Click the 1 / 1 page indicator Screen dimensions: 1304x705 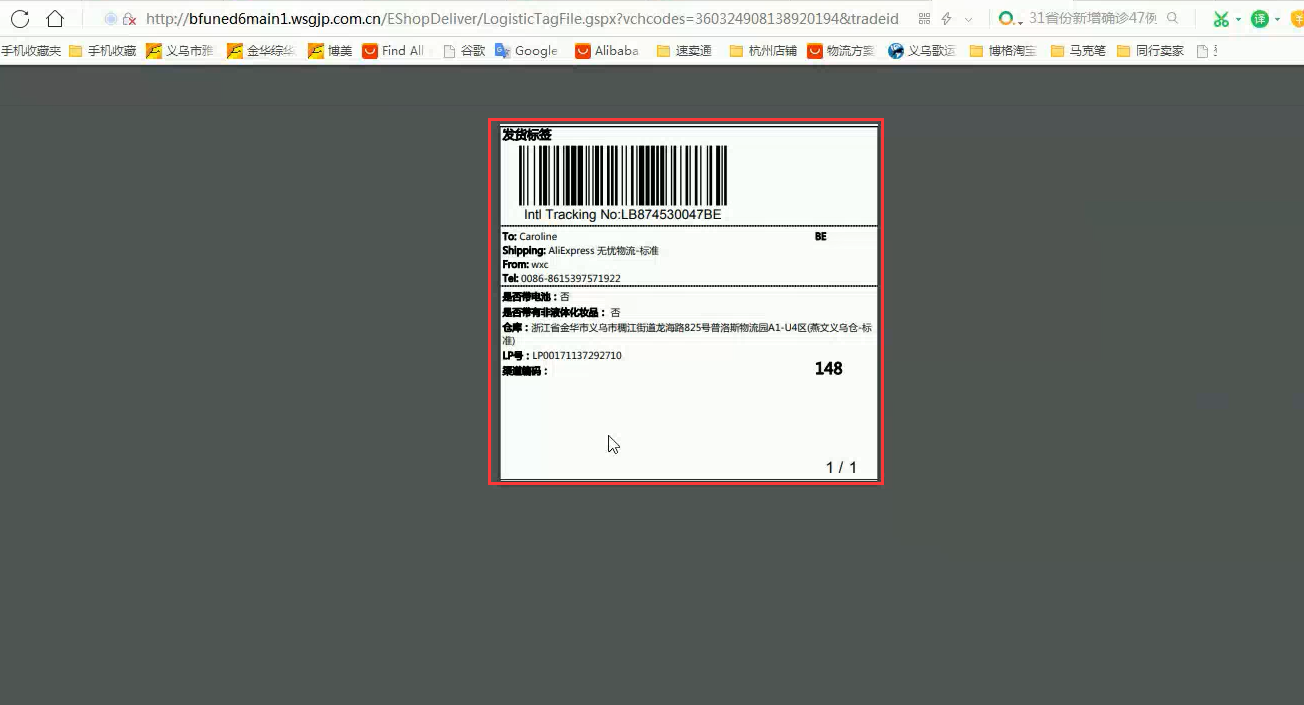[841, 468]
